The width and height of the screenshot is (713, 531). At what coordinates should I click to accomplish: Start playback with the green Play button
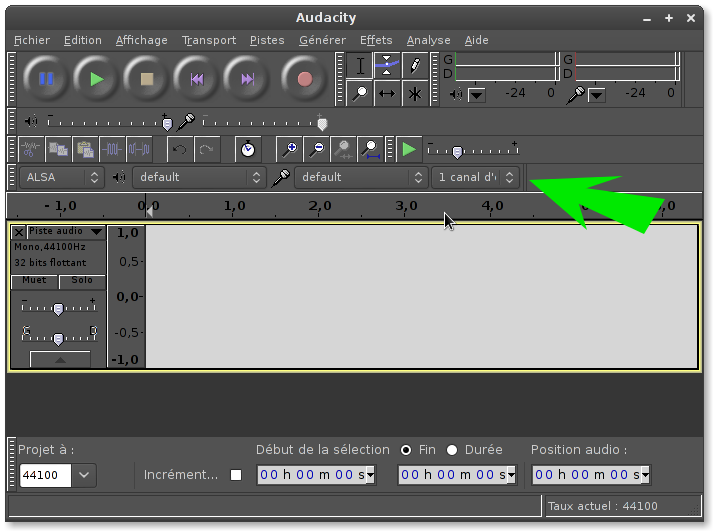96,79
